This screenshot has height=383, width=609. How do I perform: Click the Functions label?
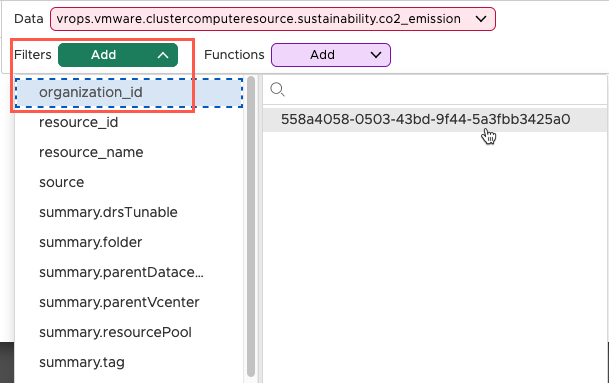[234, 55]
